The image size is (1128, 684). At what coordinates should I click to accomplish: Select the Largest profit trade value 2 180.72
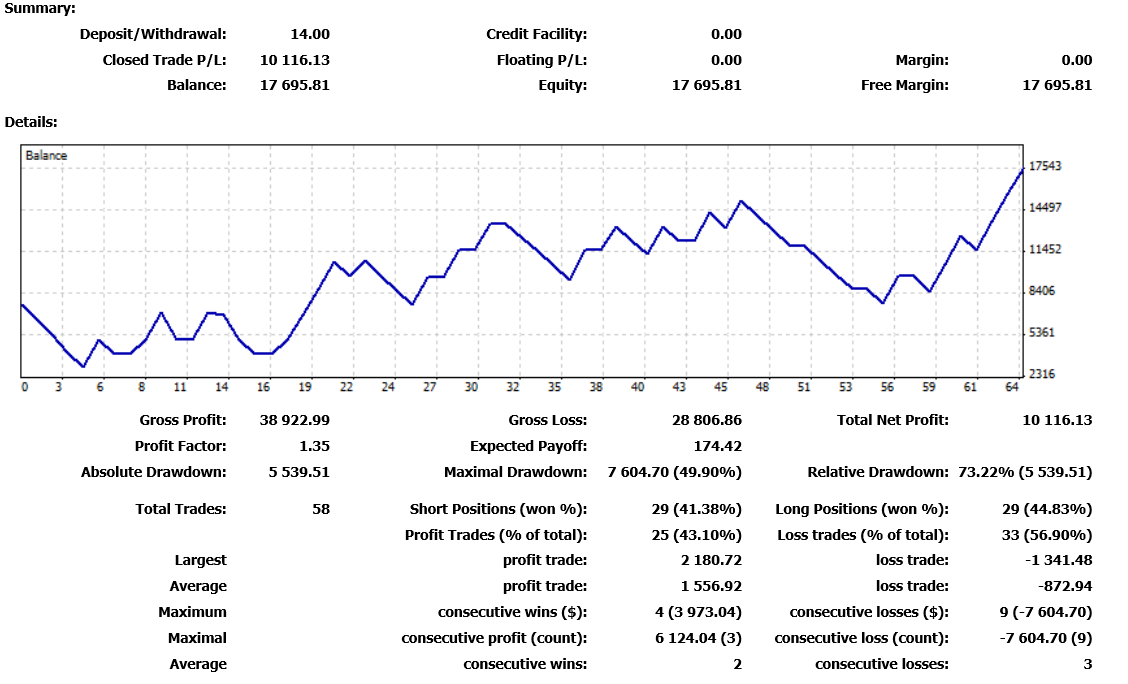tap(711, 560)
